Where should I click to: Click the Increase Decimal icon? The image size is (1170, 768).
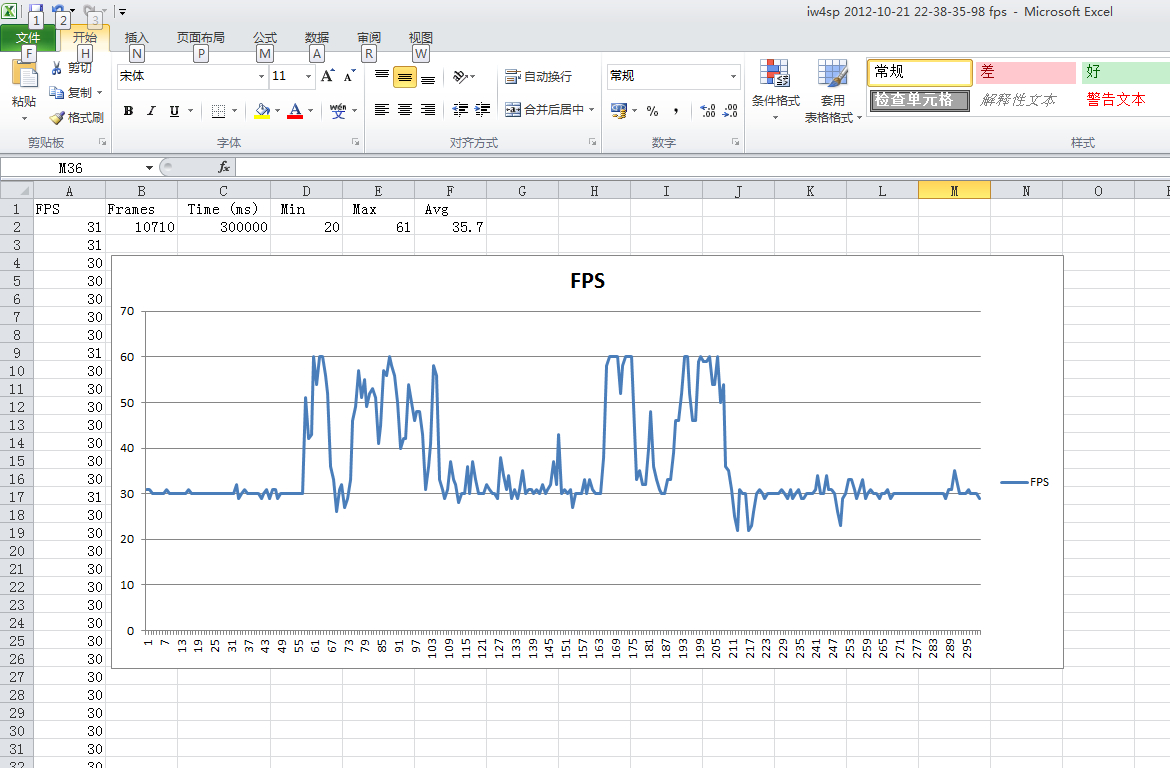708,110
